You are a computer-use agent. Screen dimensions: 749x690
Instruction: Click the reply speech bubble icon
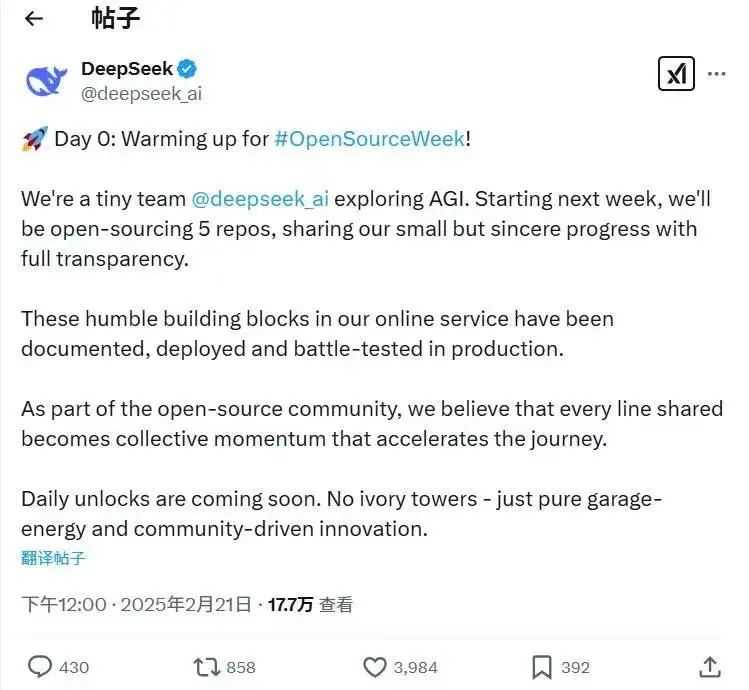click(40, 666)
